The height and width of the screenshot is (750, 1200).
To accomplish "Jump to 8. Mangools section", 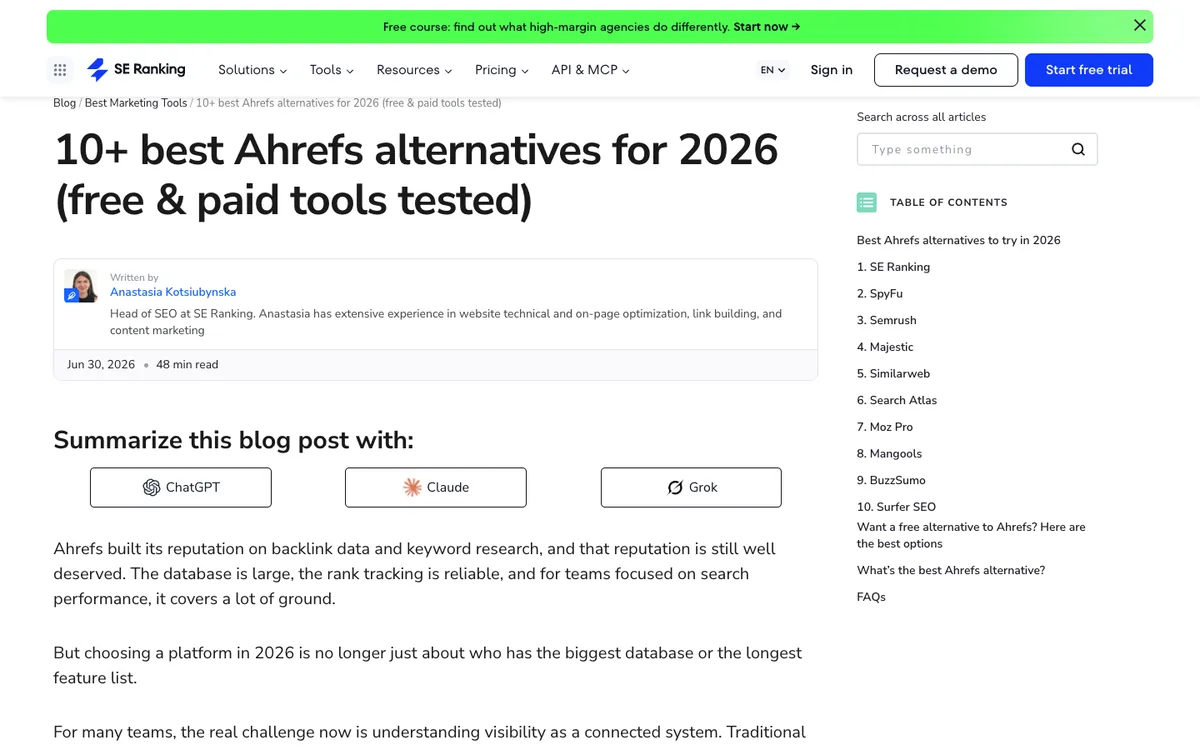I will coord(889,454).
